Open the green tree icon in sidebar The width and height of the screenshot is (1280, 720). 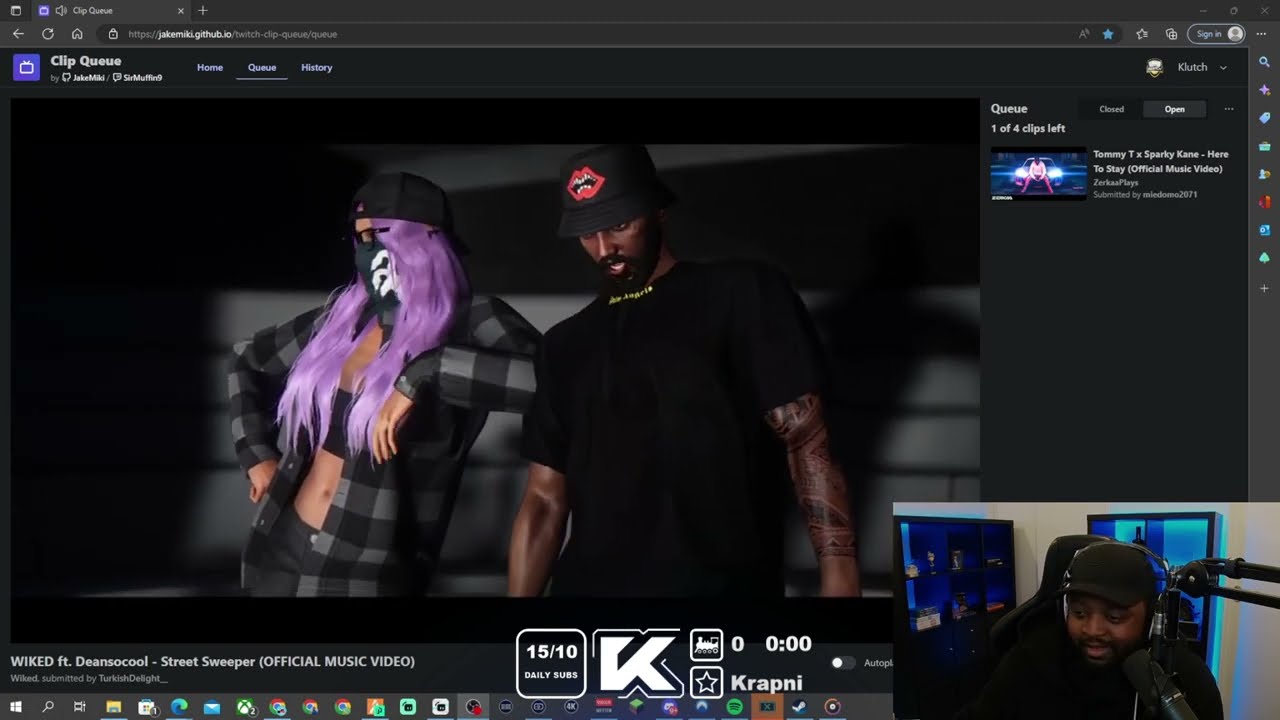[1264, 258]
